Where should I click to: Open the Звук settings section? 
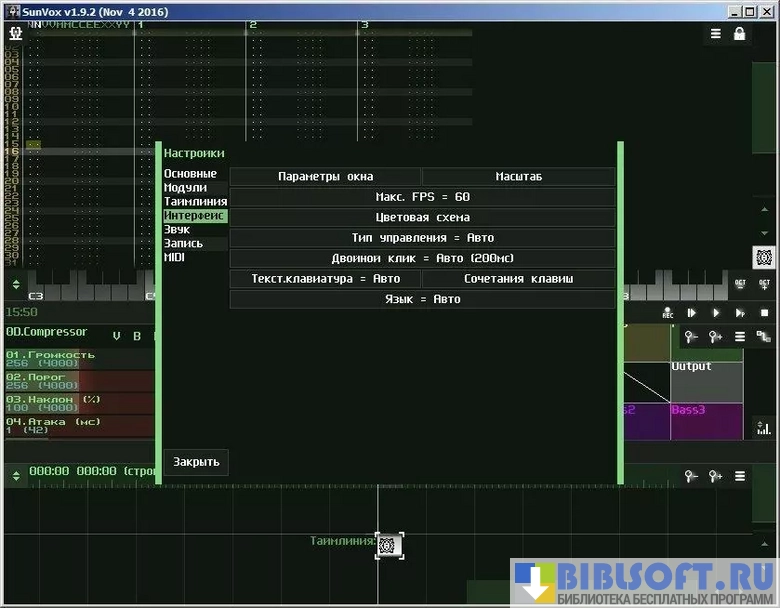[x=177, y=229]
